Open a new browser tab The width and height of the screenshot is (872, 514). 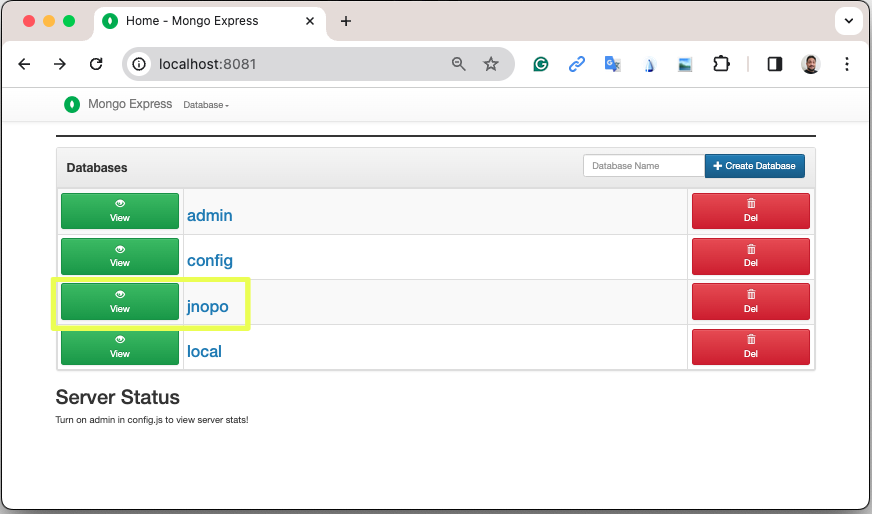pos(345,21)
